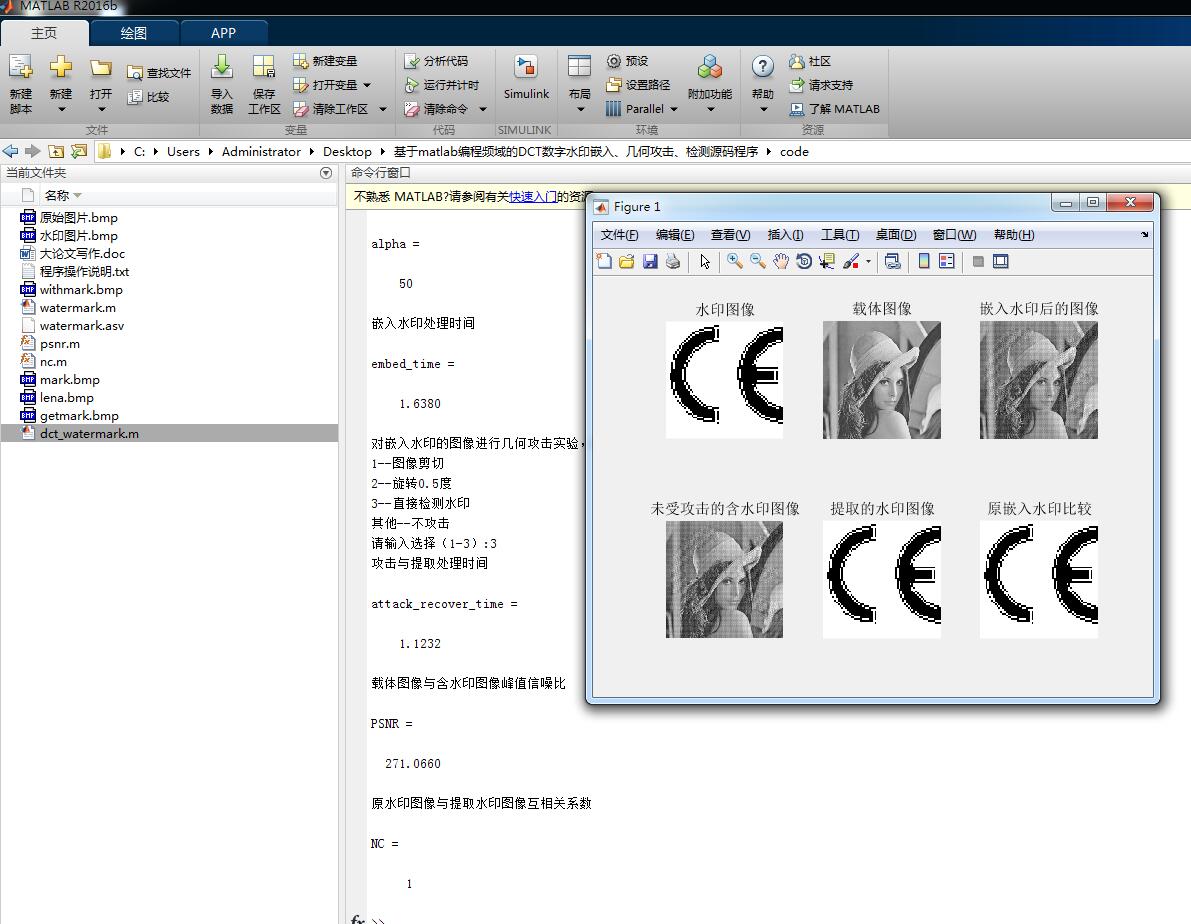Click Hide Plot Tools icon in Figure 1
1191x924 pixels.
coord(978,261)
